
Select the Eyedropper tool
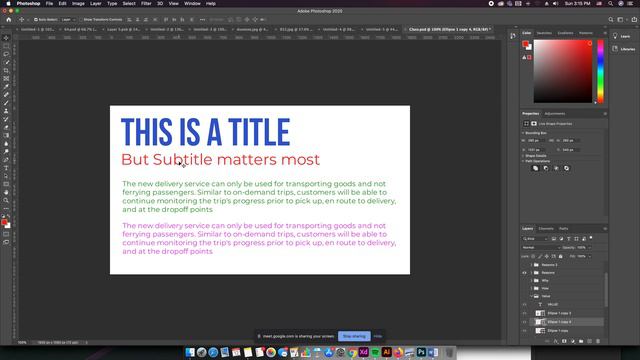[6, 87]
